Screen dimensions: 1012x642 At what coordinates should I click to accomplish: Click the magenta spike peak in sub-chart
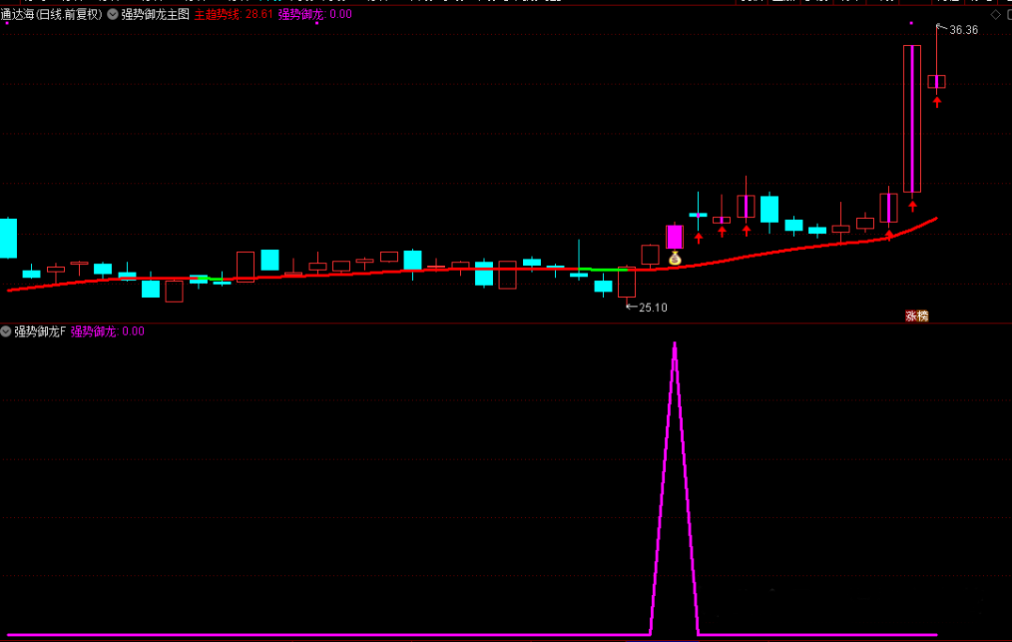(x=675, y=345)
